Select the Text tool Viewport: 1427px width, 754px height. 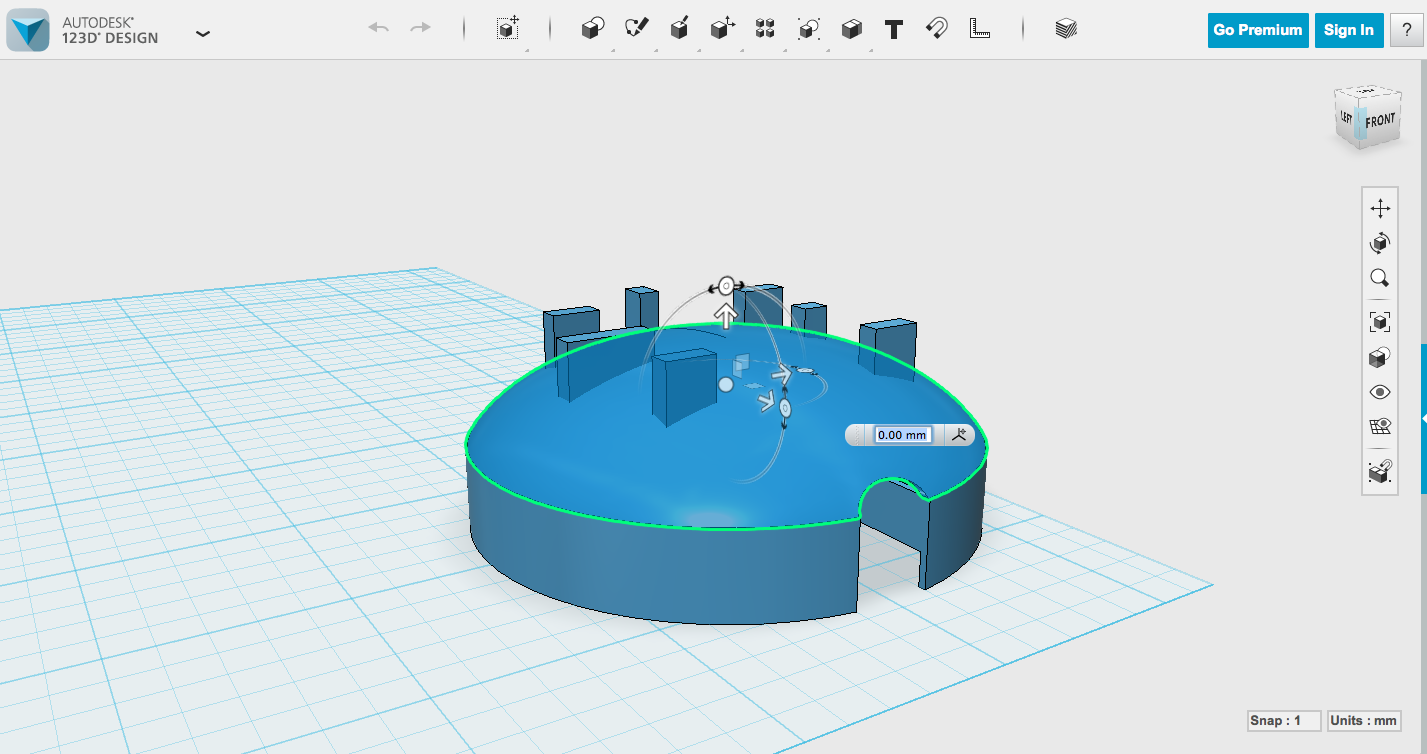pos(892,28)
